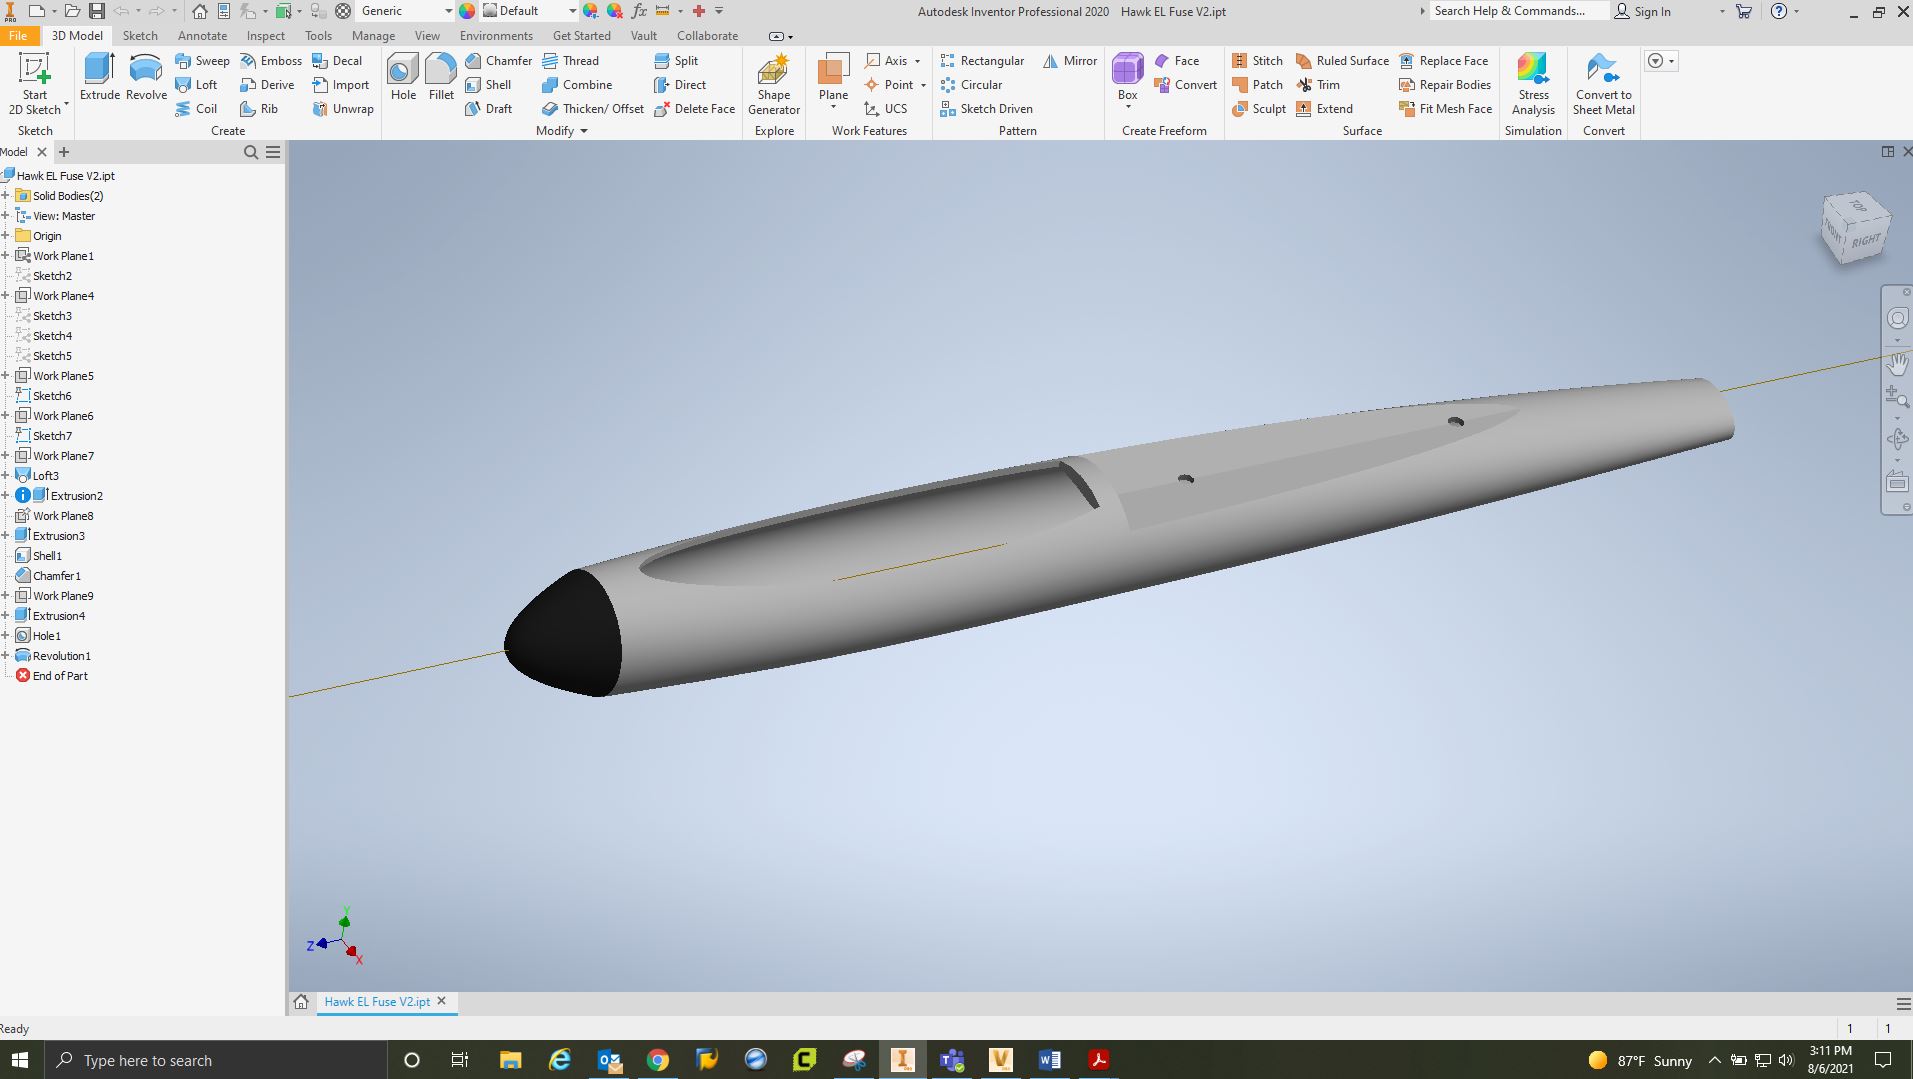
Task: Start a new 2D Sketch
Action: 35,84
